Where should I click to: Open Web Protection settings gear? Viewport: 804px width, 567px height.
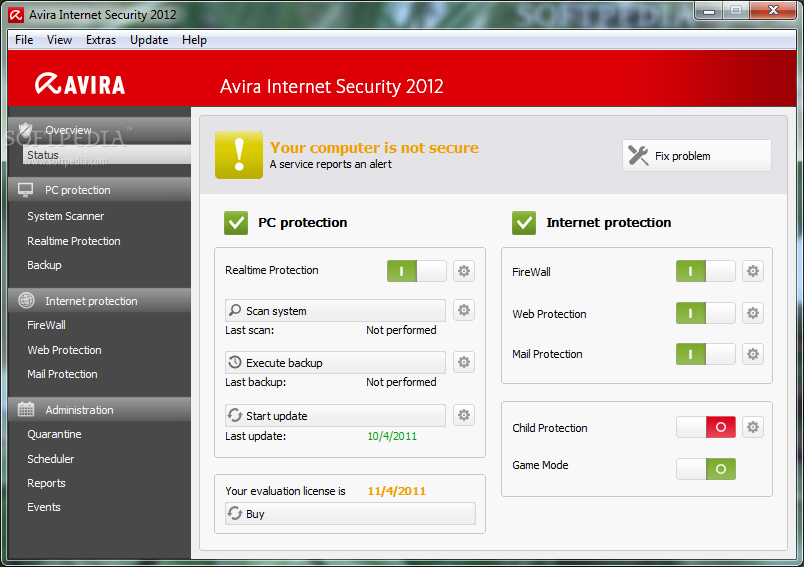pos(752,313)
